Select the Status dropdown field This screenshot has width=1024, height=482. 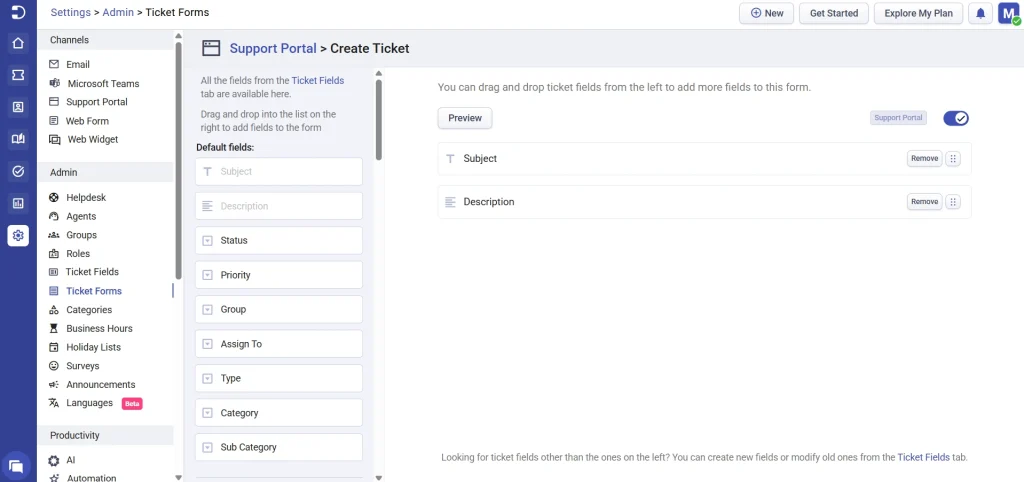point(279,240)
